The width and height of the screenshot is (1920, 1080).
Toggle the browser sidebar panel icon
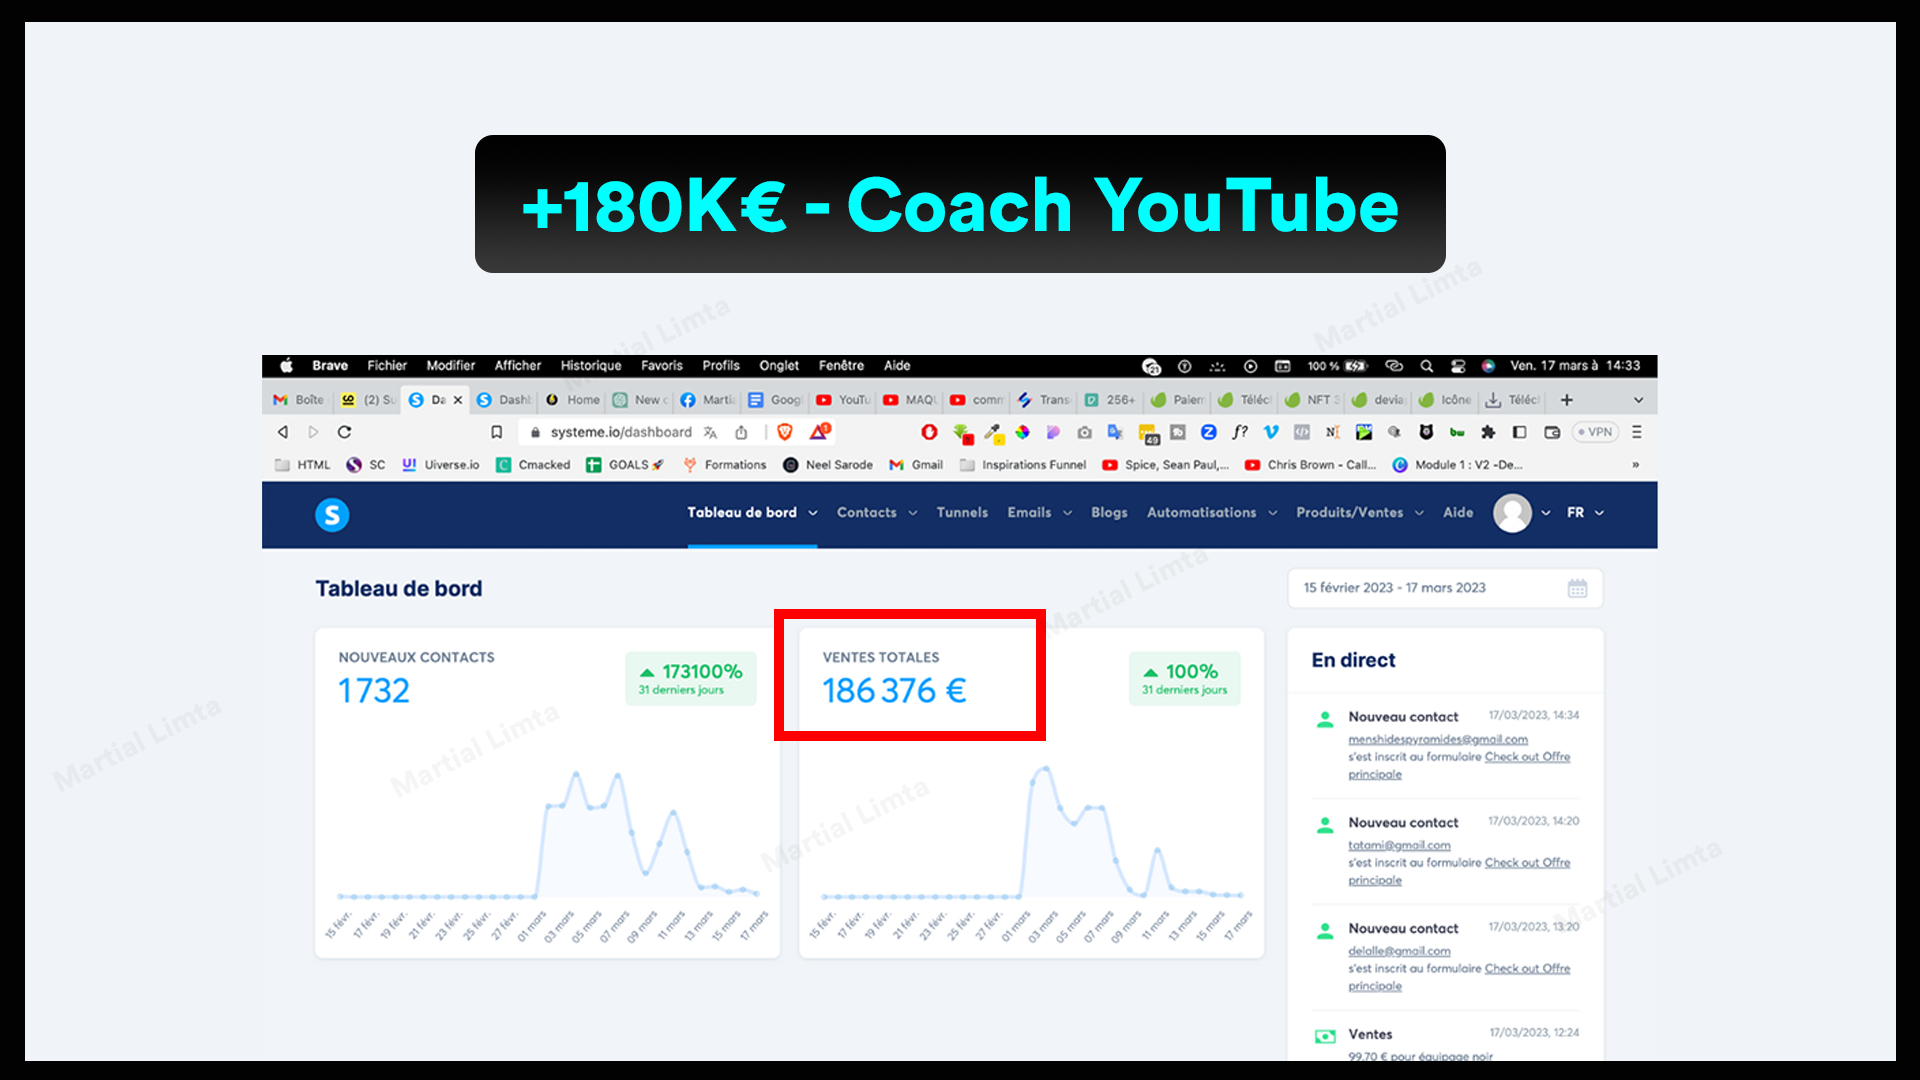1519,432
